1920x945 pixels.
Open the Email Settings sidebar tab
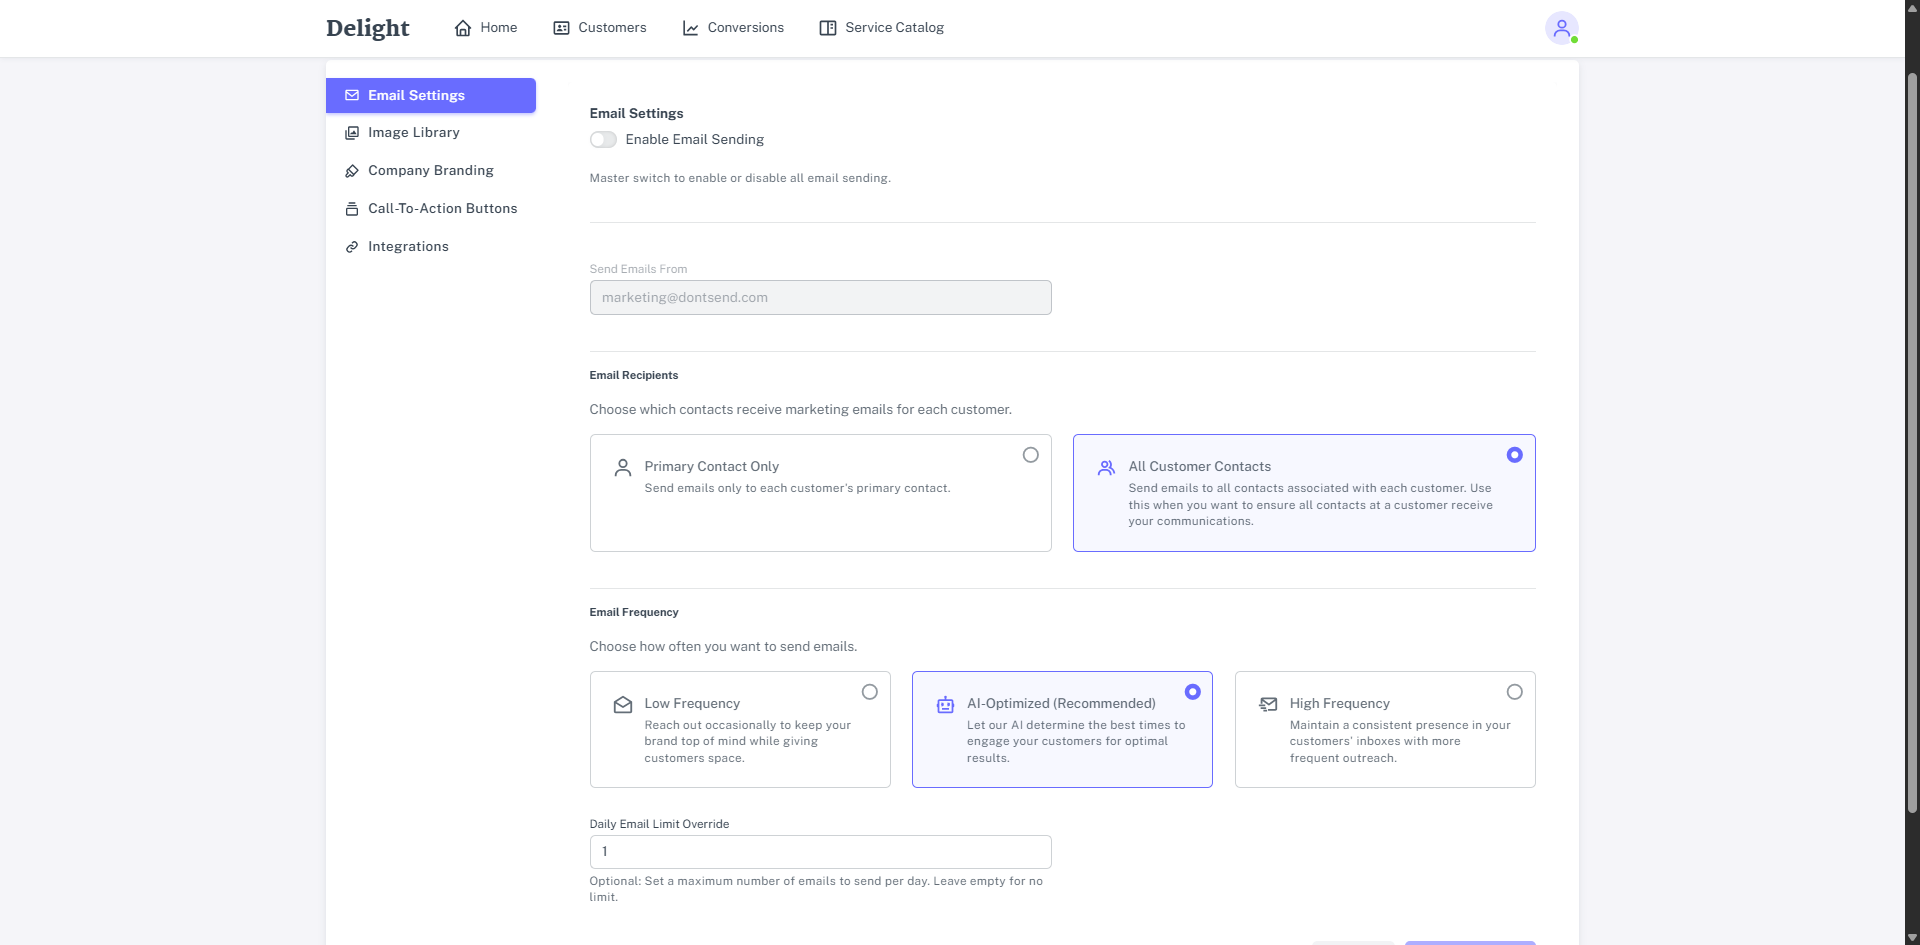[x=430, y=96]
